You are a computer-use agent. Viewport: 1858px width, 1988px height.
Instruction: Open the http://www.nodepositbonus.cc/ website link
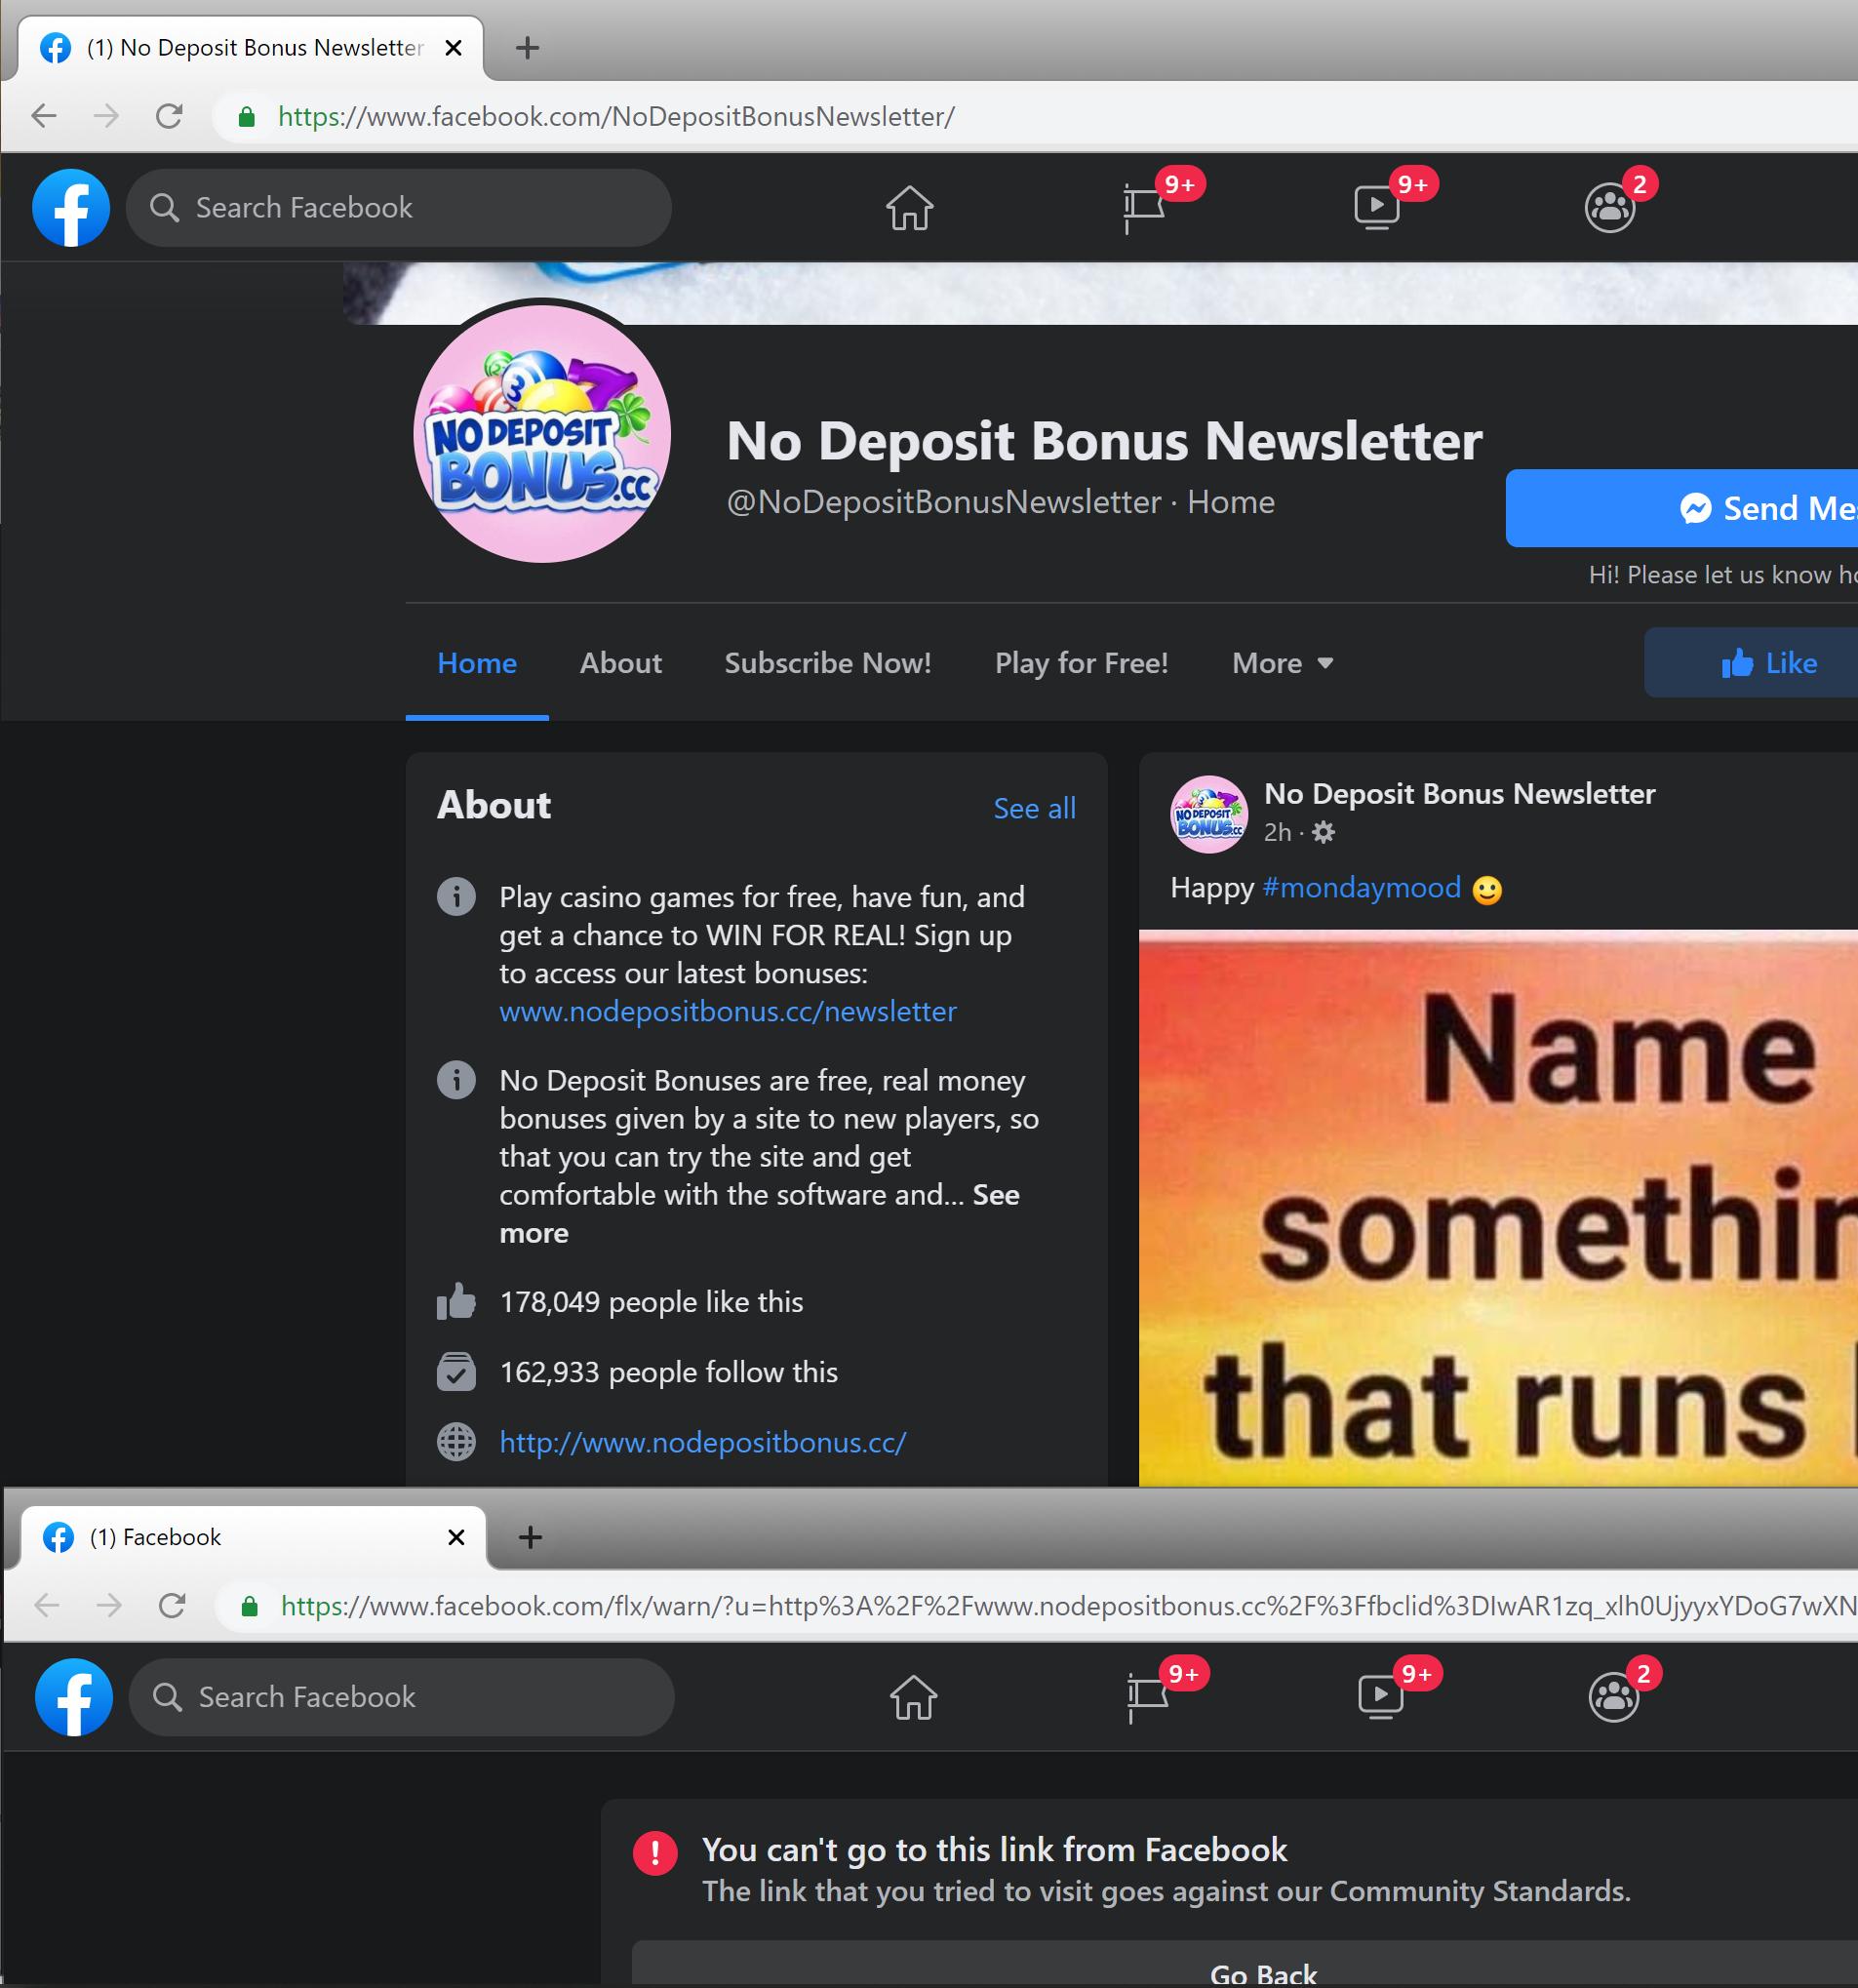[703, 1442]
